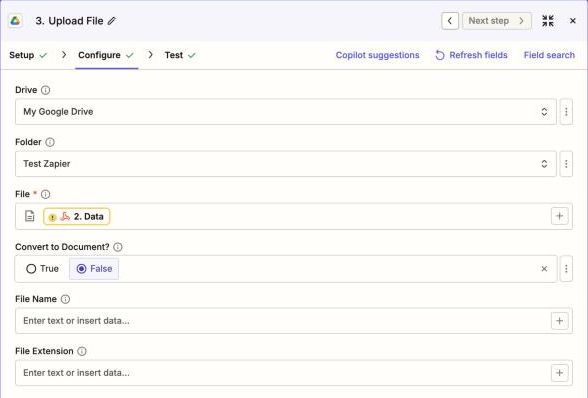Open info tooltip for Drive field
This screenshot has width=588, height=398.
(45, 90)
